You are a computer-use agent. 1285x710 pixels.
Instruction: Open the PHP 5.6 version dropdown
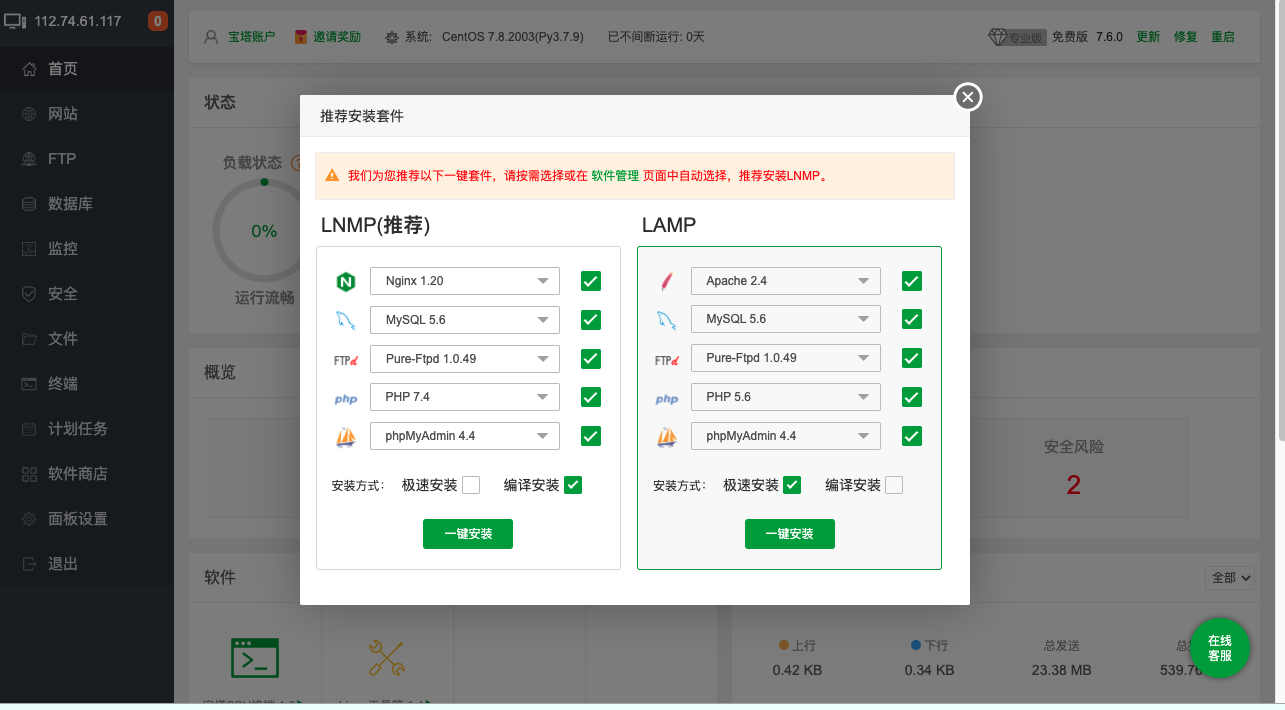point(786,397)
